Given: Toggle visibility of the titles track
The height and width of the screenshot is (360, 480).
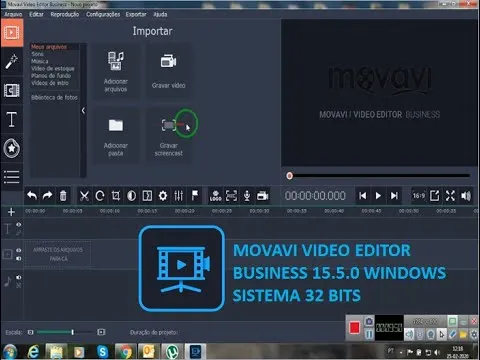Looking at the screenshot, I should 19,225.
